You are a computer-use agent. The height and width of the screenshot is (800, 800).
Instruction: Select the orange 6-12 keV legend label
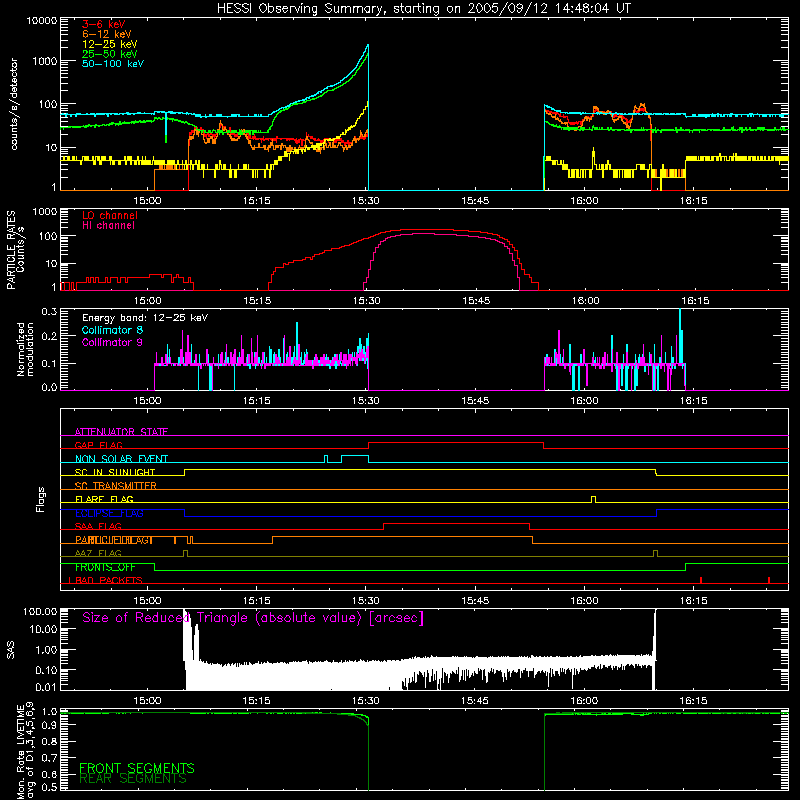click(106, 34)
